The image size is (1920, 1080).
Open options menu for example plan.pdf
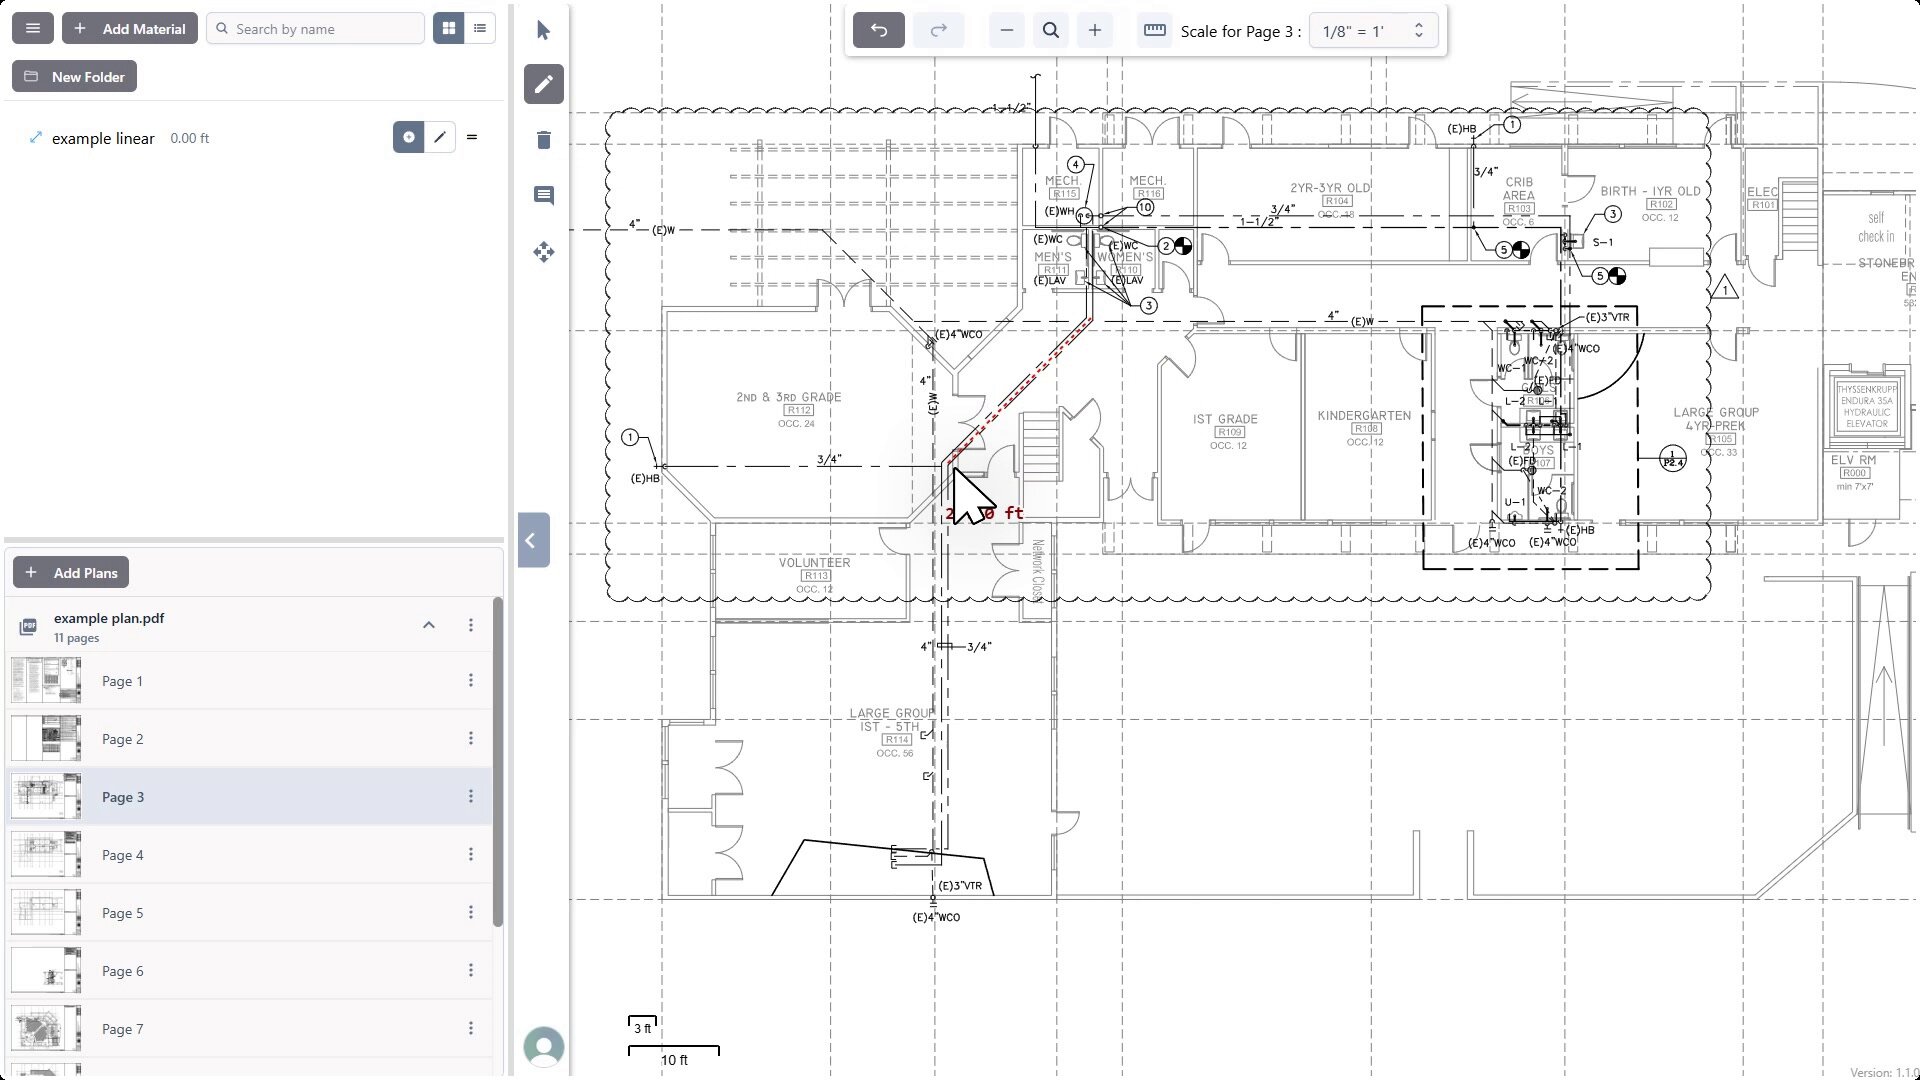471,625
